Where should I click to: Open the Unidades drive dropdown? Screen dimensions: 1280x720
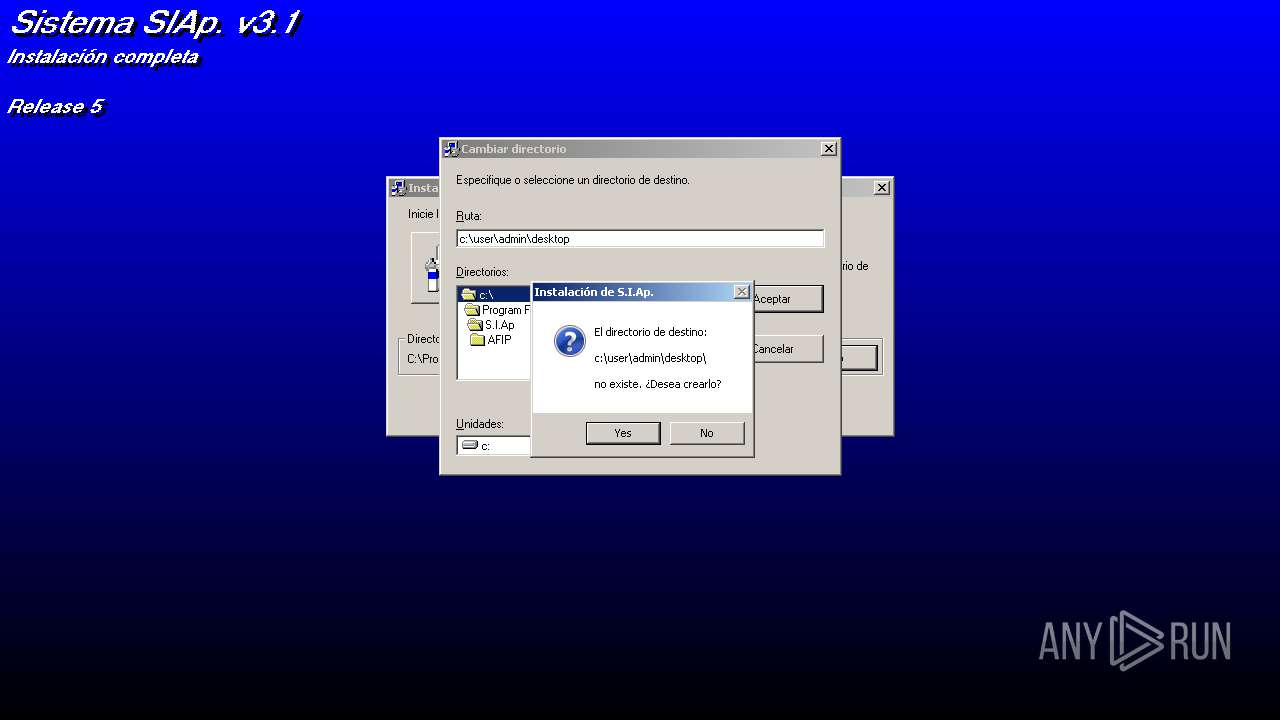494,445
